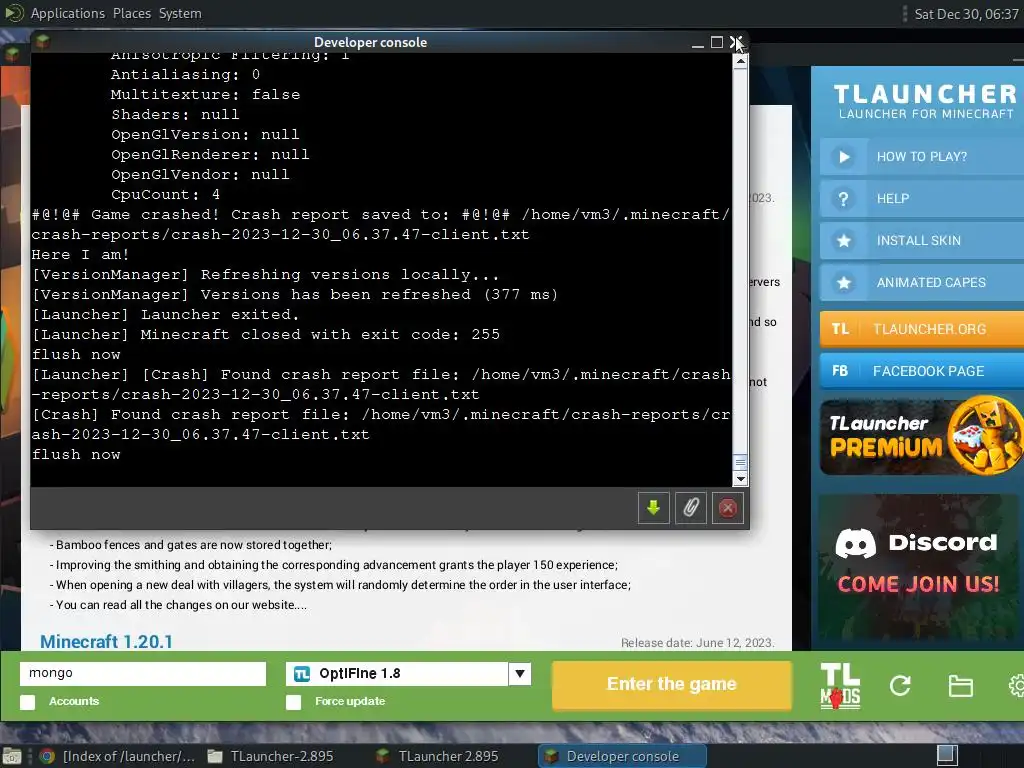Open the Applications menu
The width and height of the screenshot is (1024, 768).
point(67,13)
